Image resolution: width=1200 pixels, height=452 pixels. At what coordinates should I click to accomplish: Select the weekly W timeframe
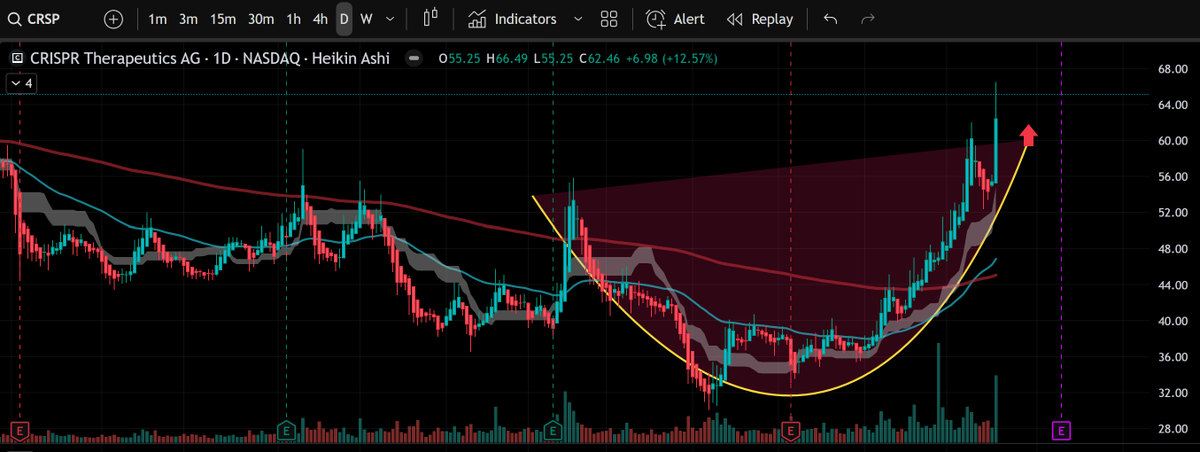point(367,19)
